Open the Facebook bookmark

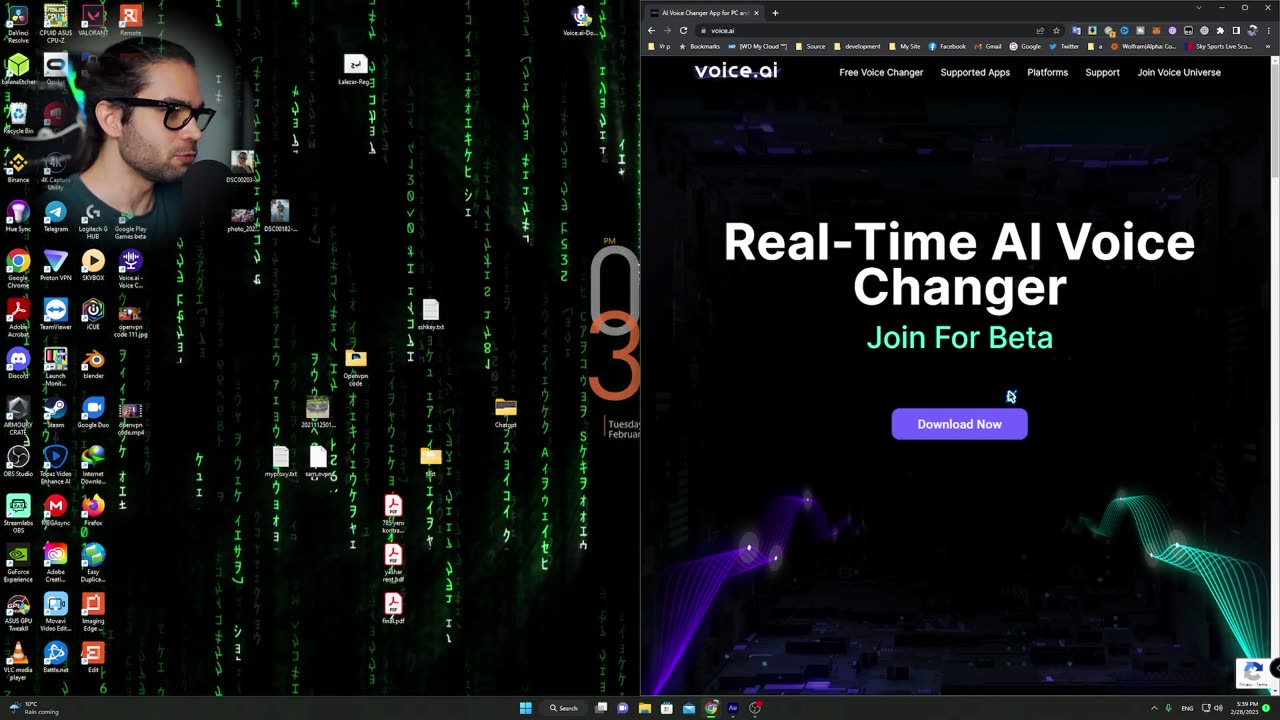click(x=947, y=46)
